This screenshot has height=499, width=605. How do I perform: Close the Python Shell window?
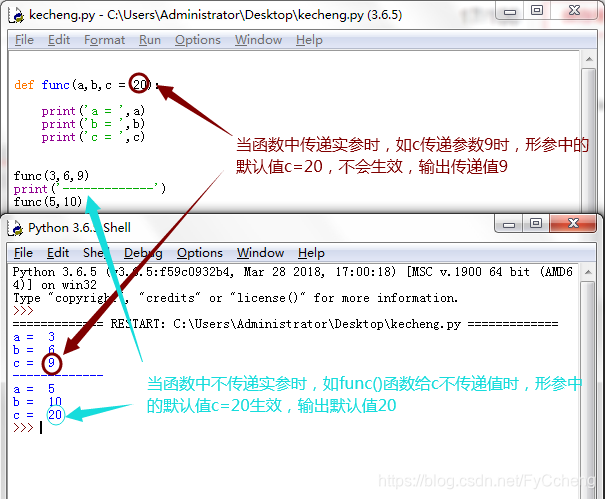tap(573, 224)
